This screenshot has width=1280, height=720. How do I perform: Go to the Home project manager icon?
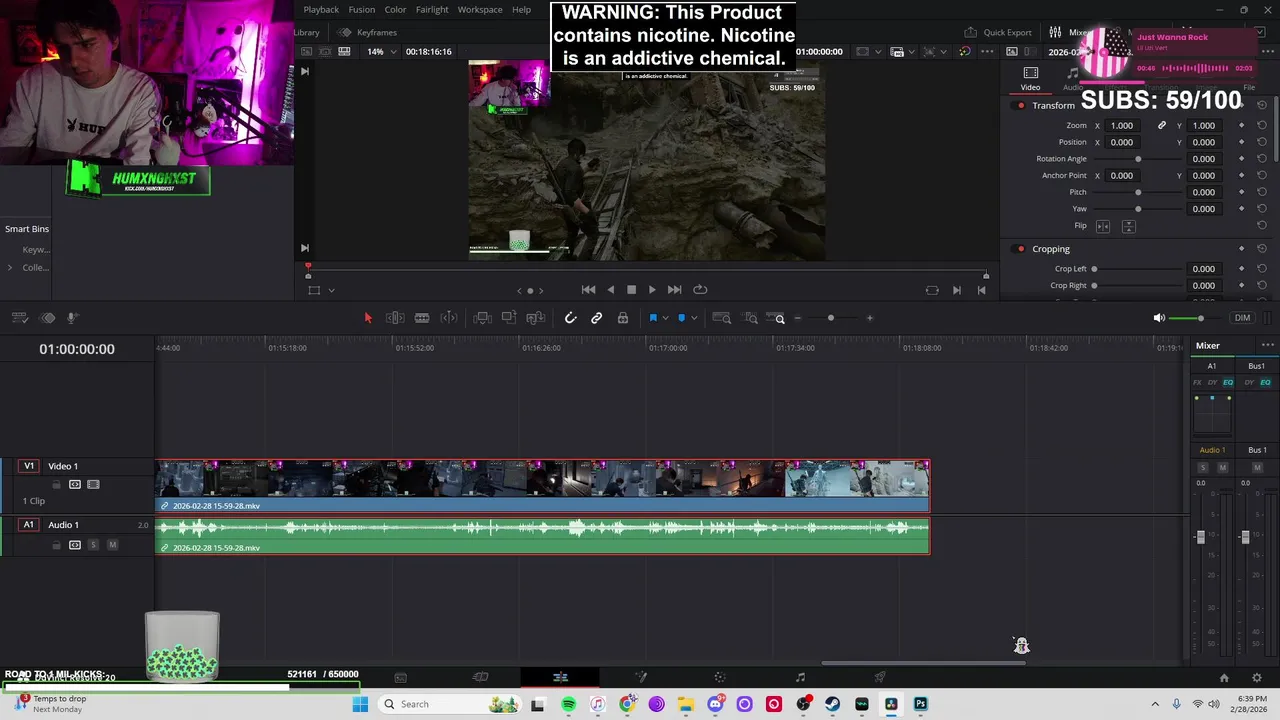1223,677
